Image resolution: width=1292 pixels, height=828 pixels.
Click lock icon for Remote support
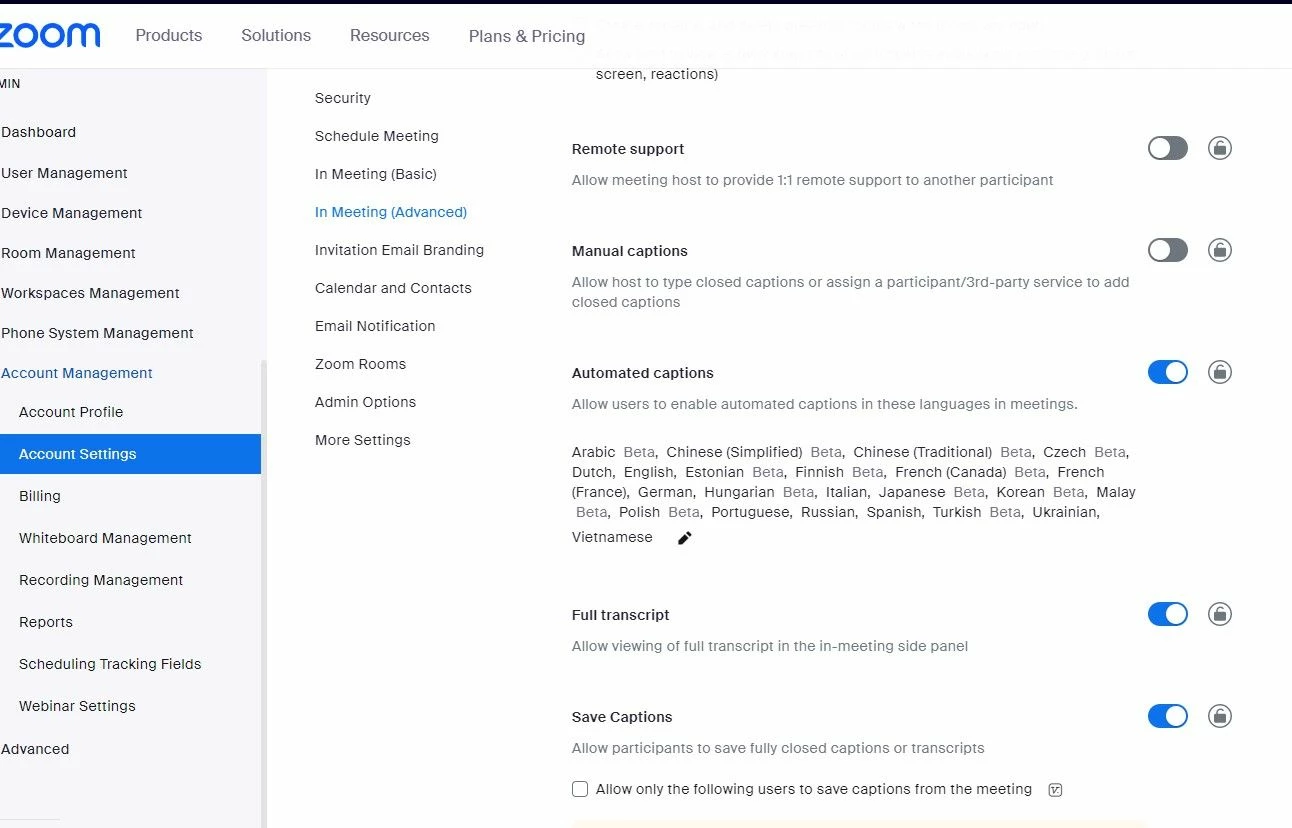(1219, 148)
